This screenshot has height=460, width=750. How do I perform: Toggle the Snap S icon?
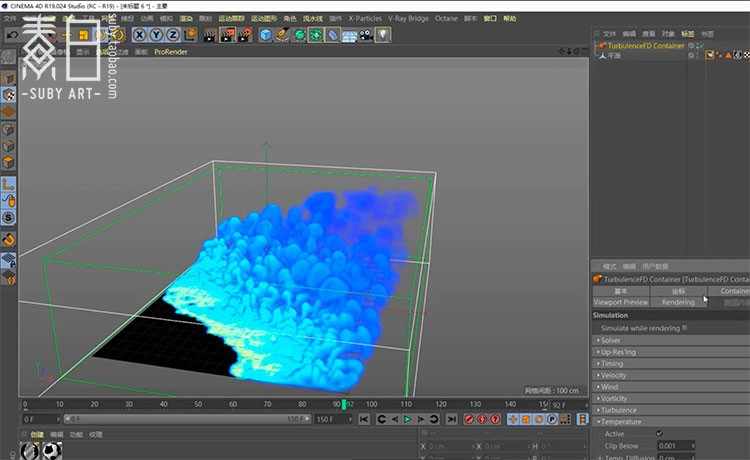click(x=9, y=218)
